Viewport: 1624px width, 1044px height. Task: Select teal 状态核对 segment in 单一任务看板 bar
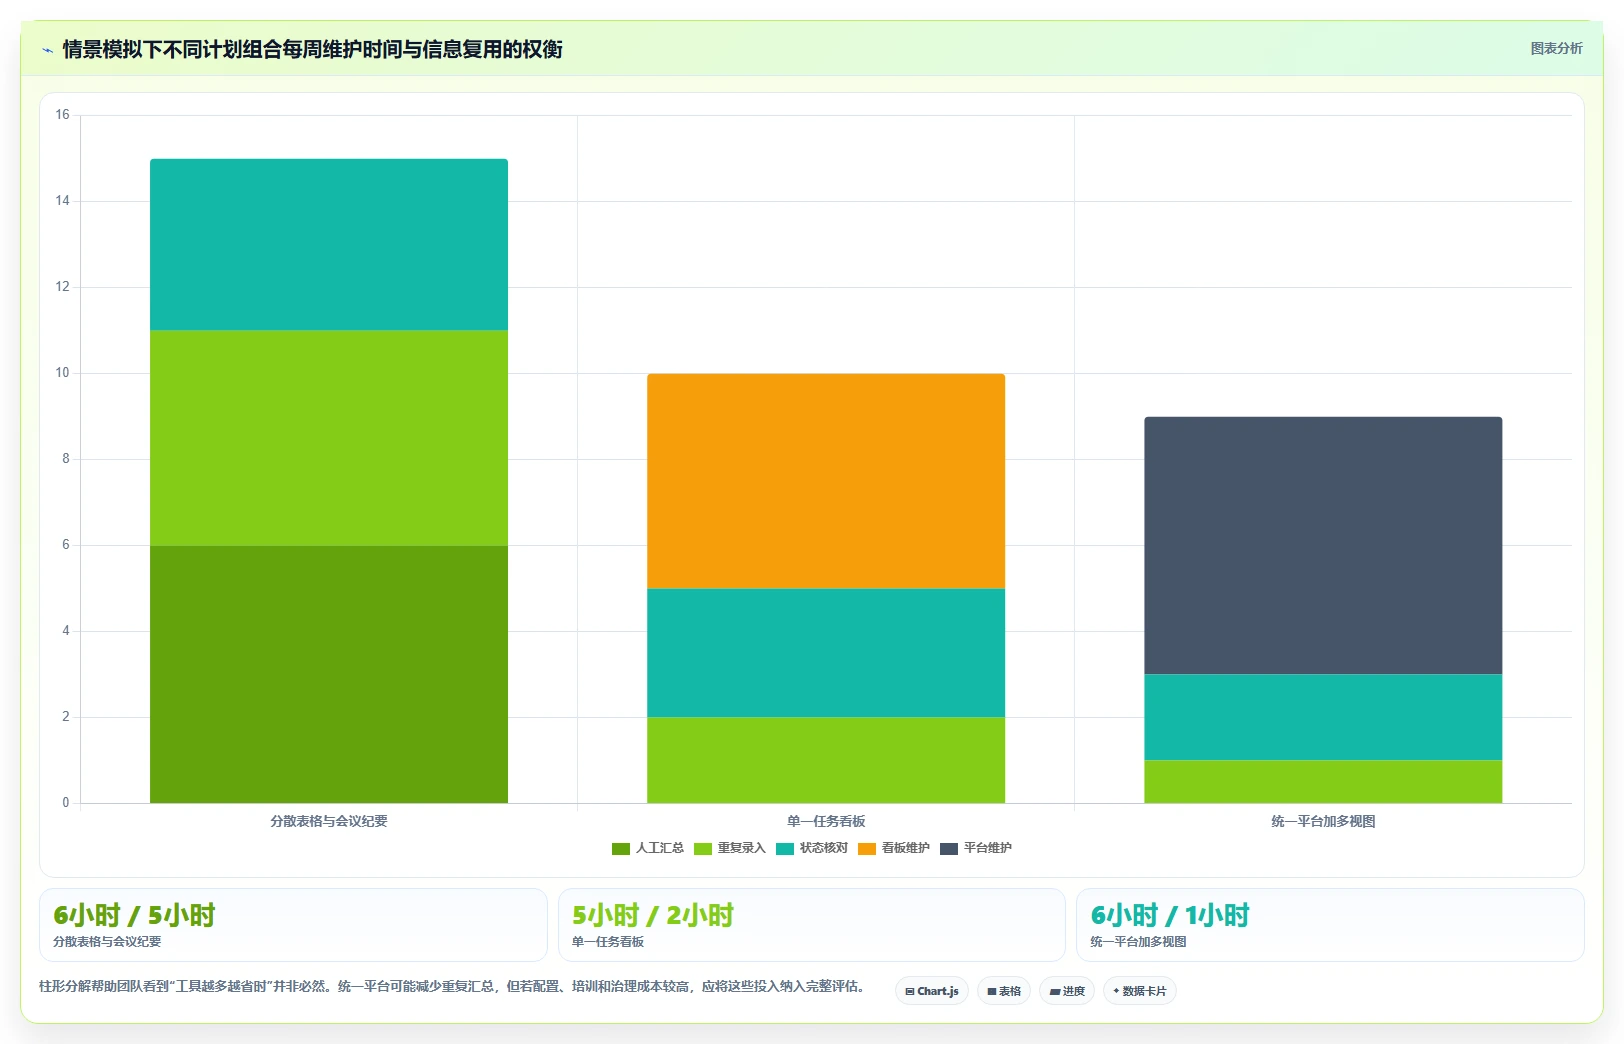pos(826,653)
